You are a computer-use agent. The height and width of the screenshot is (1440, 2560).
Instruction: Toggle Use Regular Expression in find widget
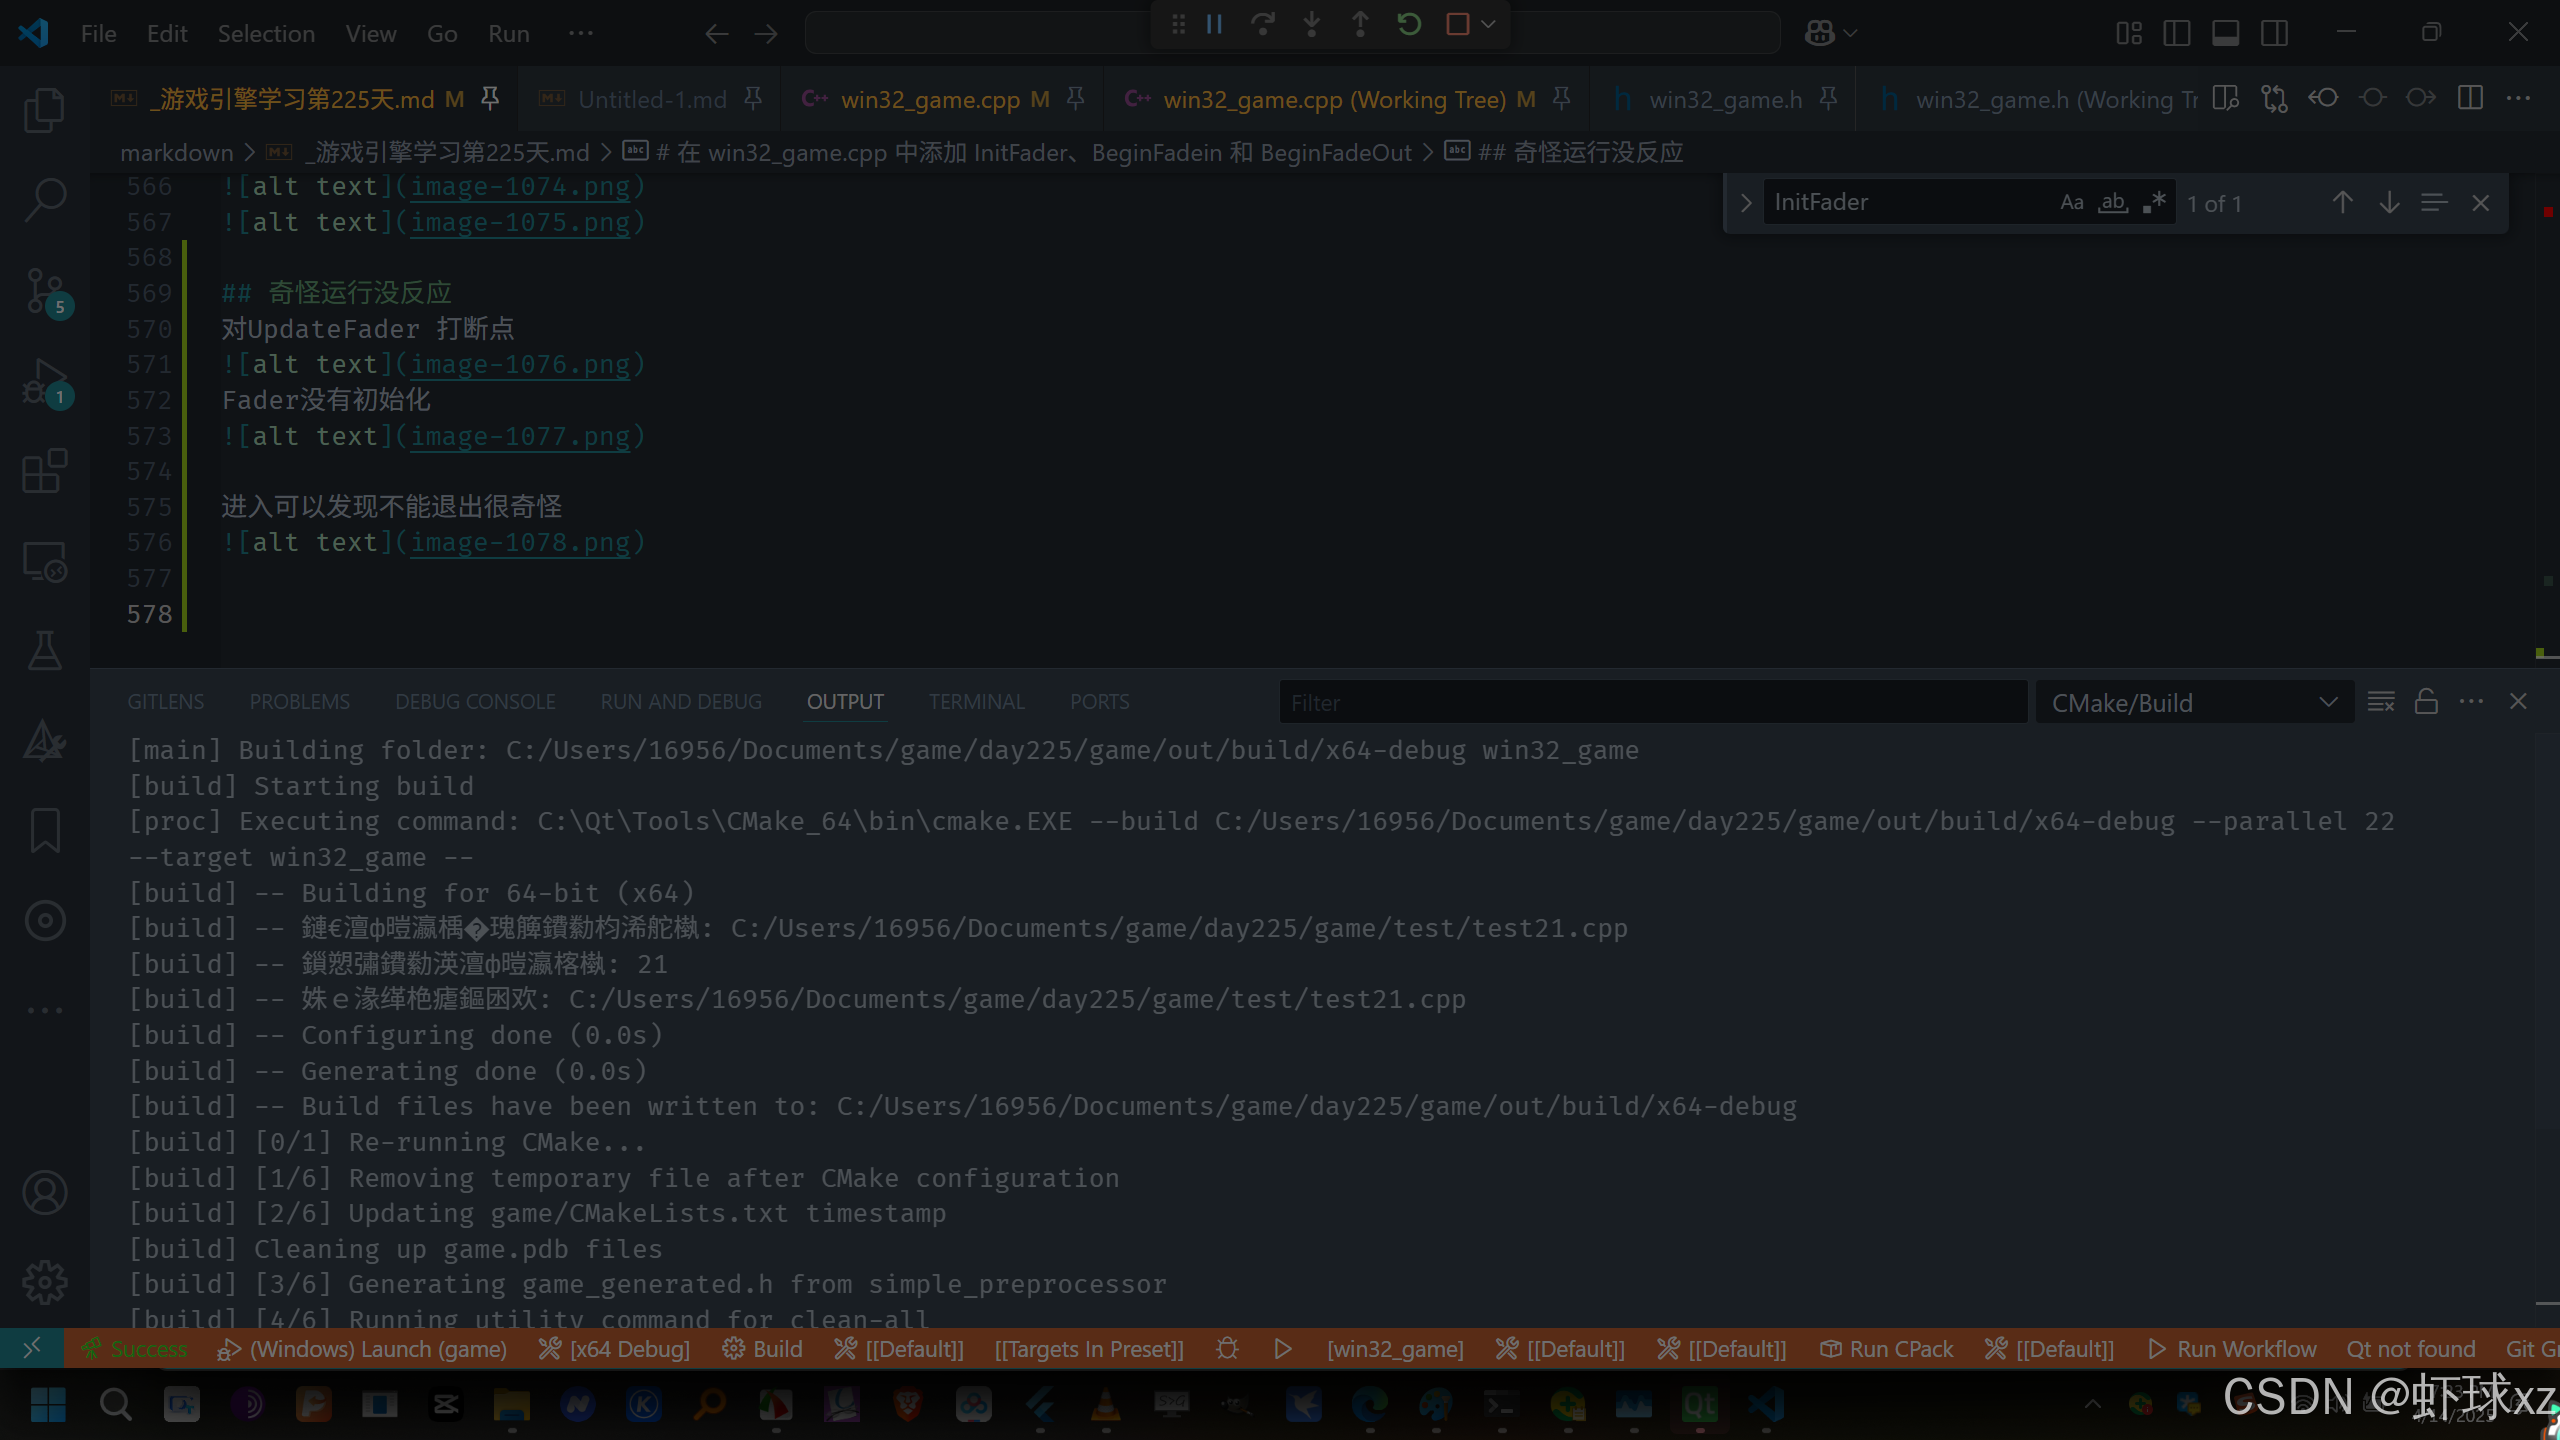pos(2154,203)
